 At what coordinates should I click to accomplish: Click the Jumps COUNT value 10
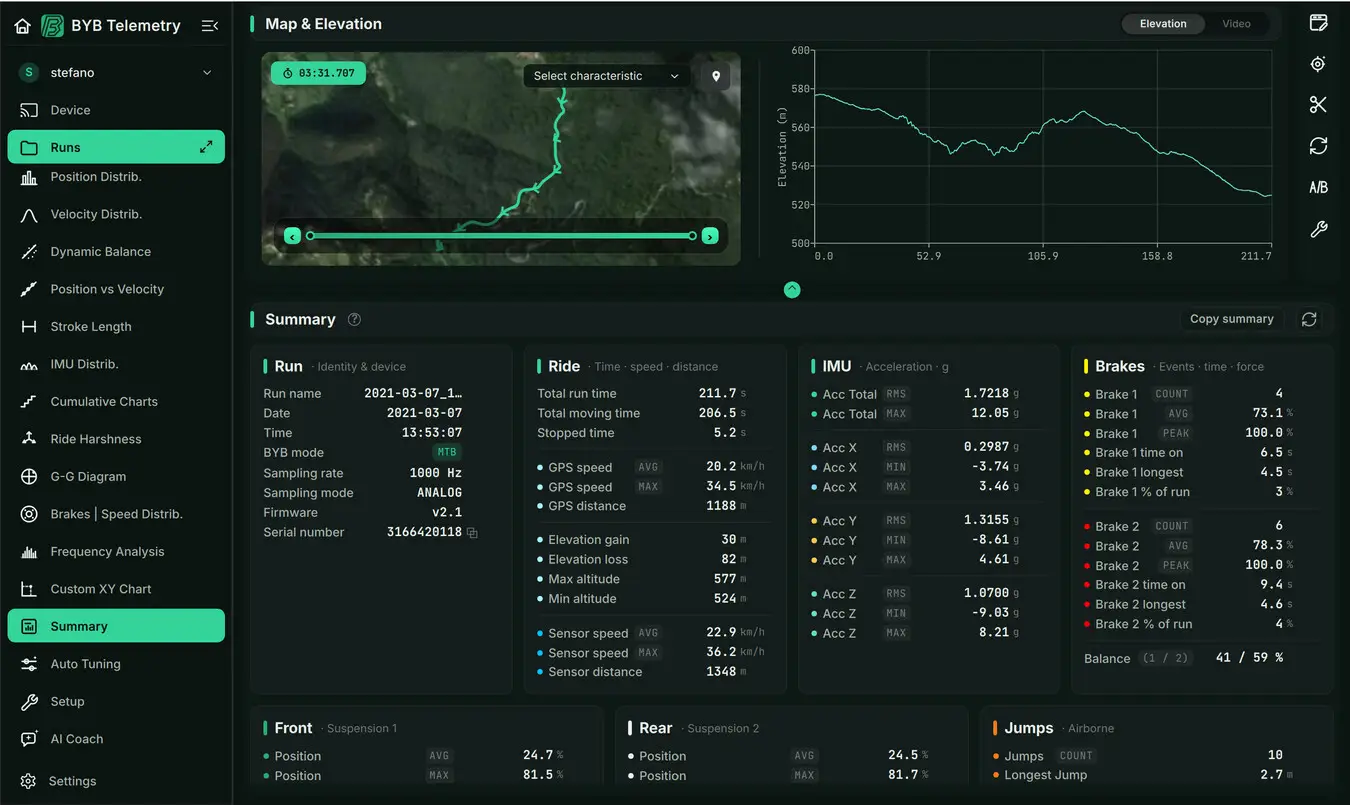[1275, 755]
